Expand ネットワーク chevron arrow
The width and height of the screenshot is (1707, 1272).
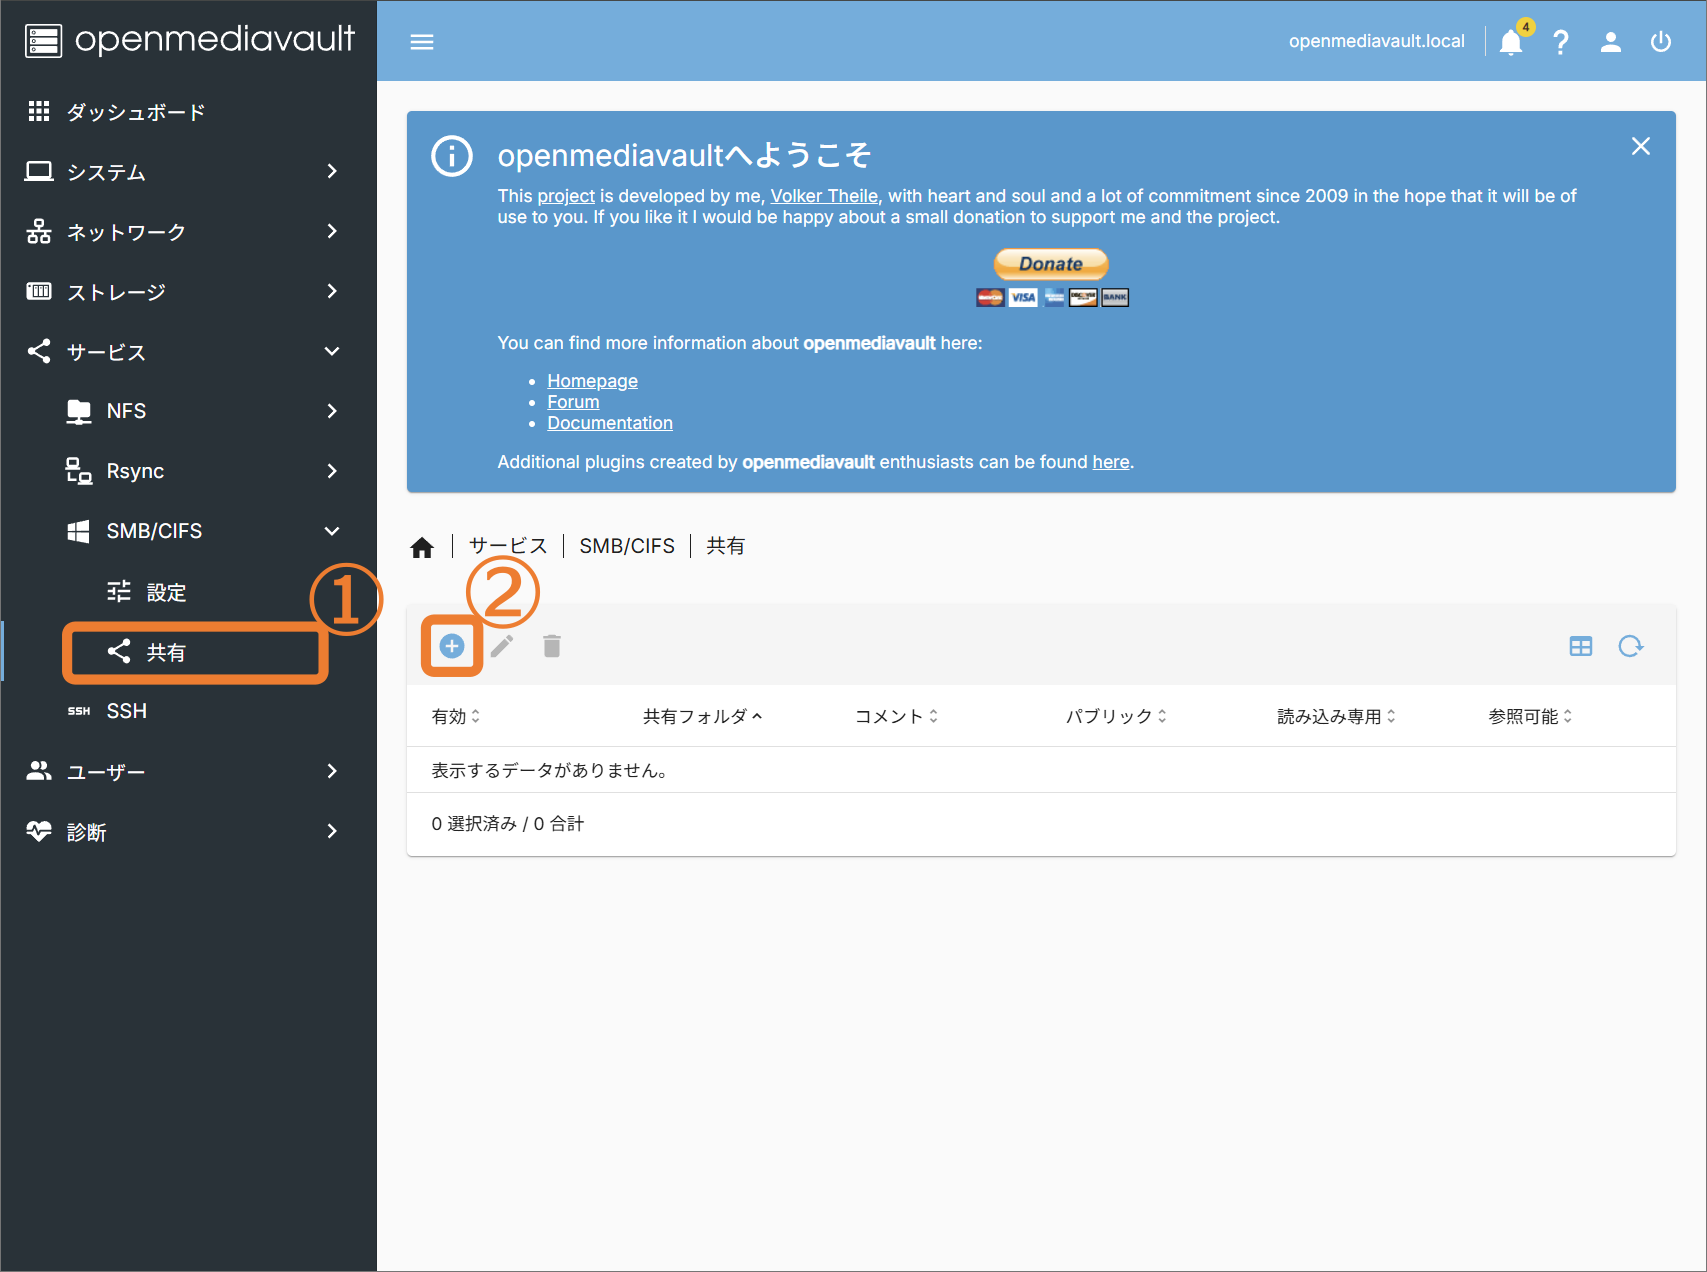[332, 232]
